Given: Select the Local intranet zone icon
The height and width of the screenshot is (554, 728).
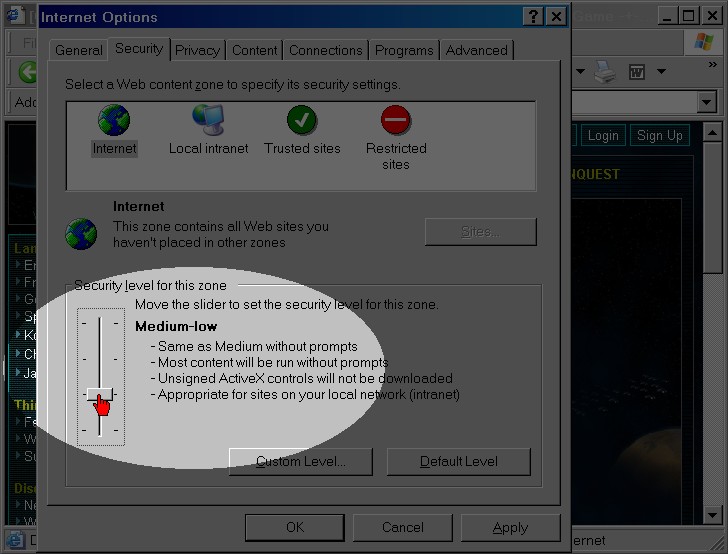Looking at the screenshot, I should pos(208,121).
